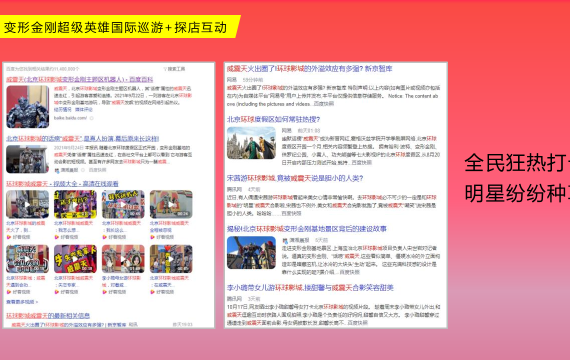Viewport: 570px width, 360px height.
Task: Click the Harry Potter castle thumbnail
Action: (x=251, y=143)
